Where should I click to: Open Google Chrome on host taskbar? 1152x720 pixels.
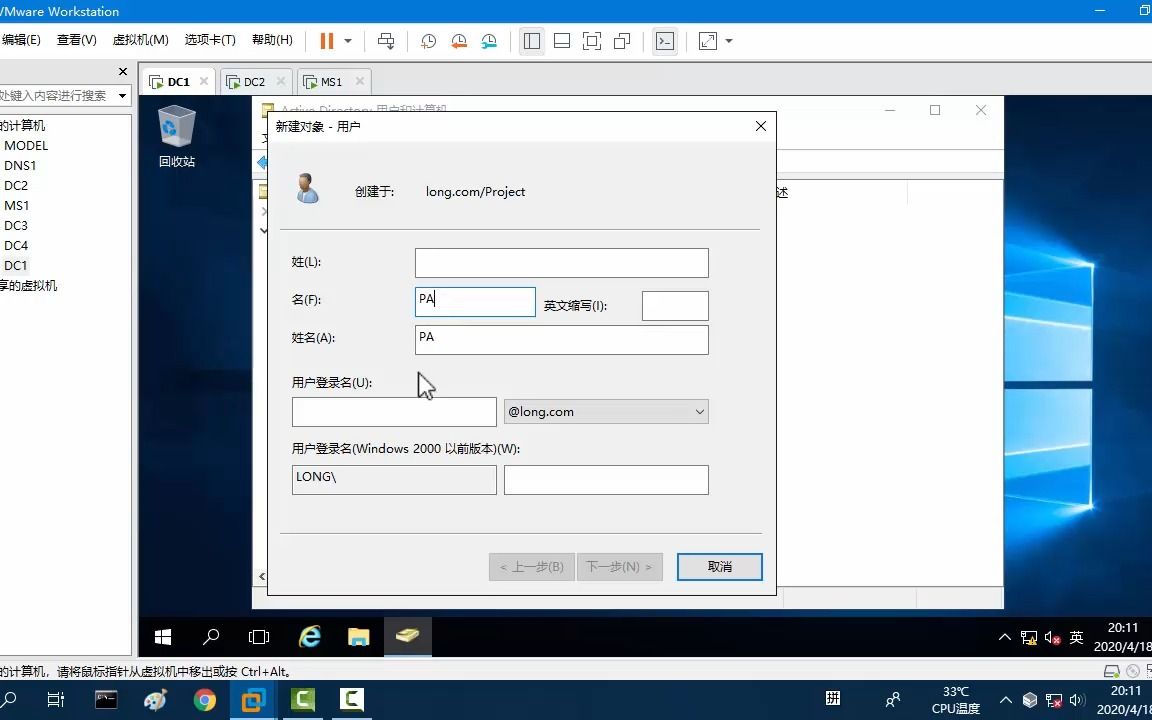point(205,699)
